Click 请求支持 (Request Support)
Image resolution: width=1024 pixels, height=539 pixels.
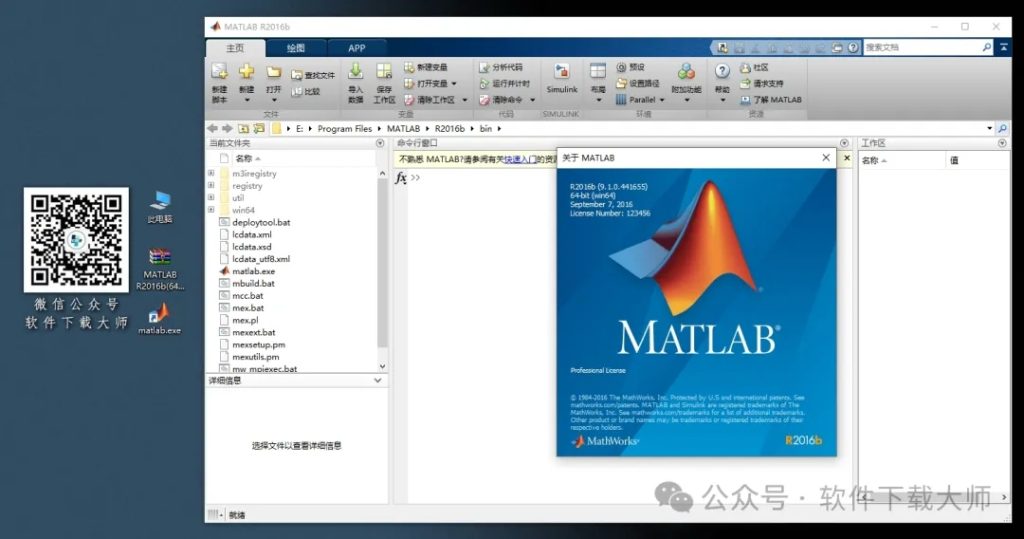[x=761, y=84]
